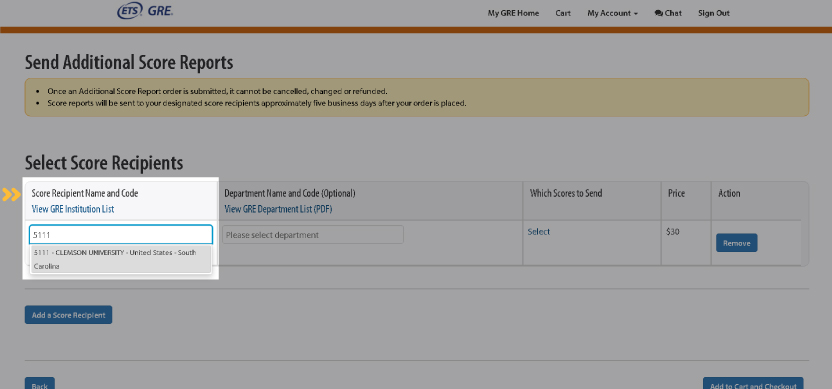Go Back to the previous page
This screenshot has width=832, height=389.
(x=40, y=383)
